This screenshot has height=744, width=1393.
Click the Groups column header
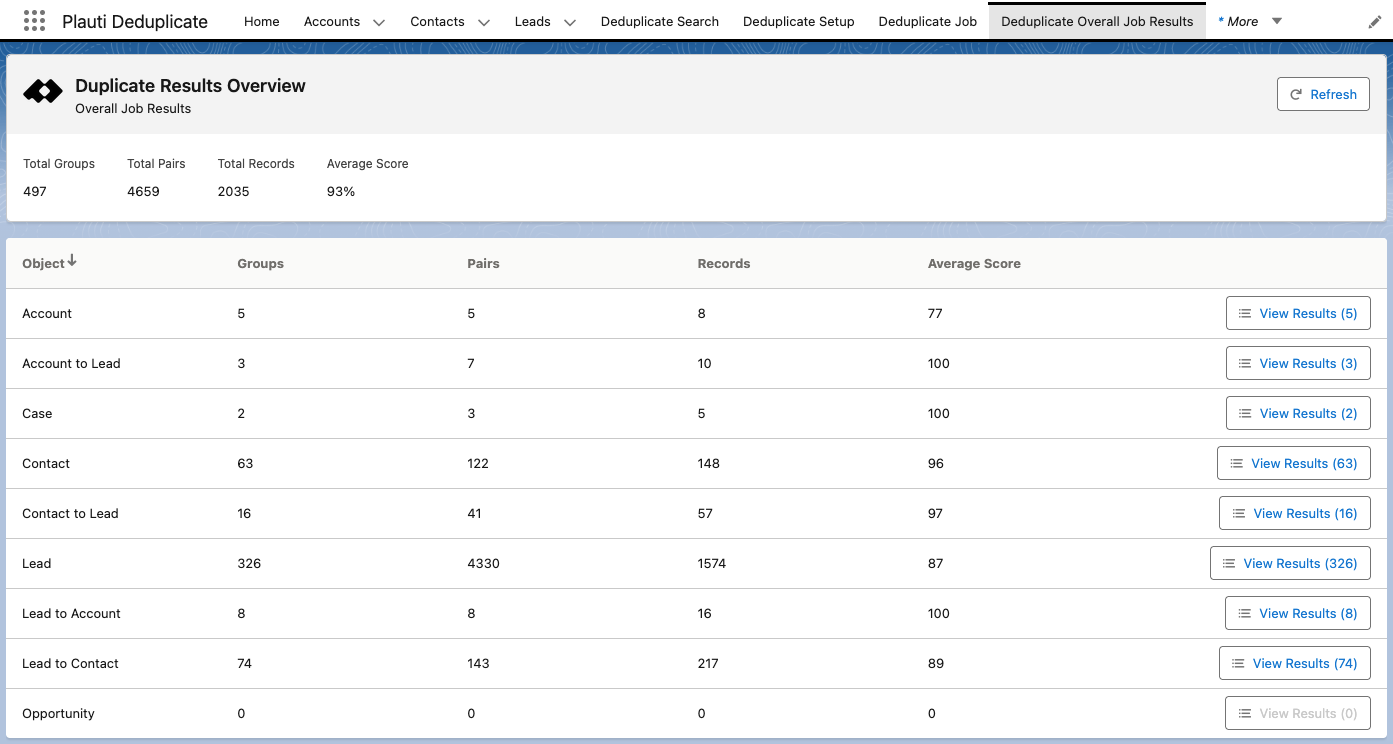point(260,264)
